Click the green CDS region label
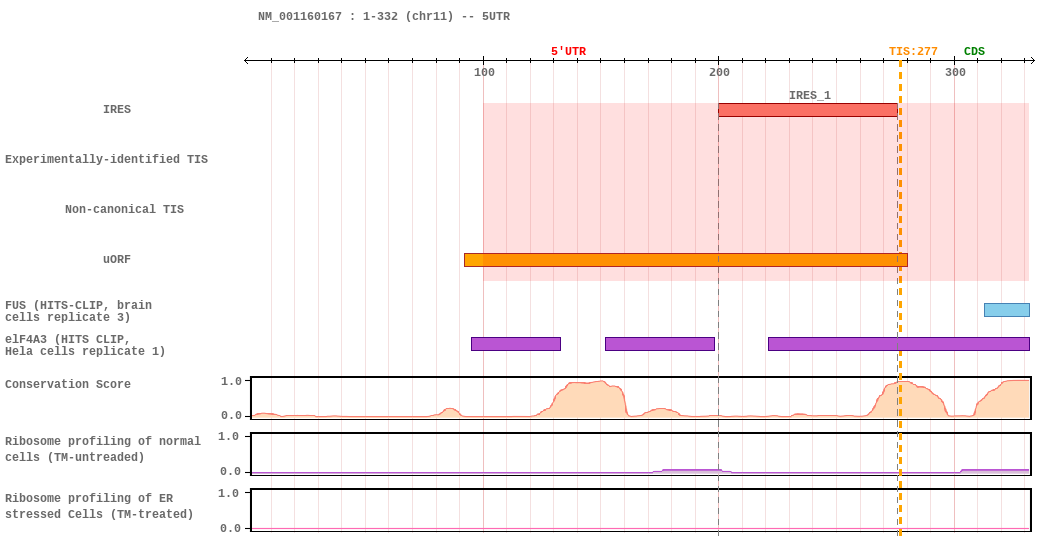This screenshot has width=1050, height=542. tap(974, 52)
